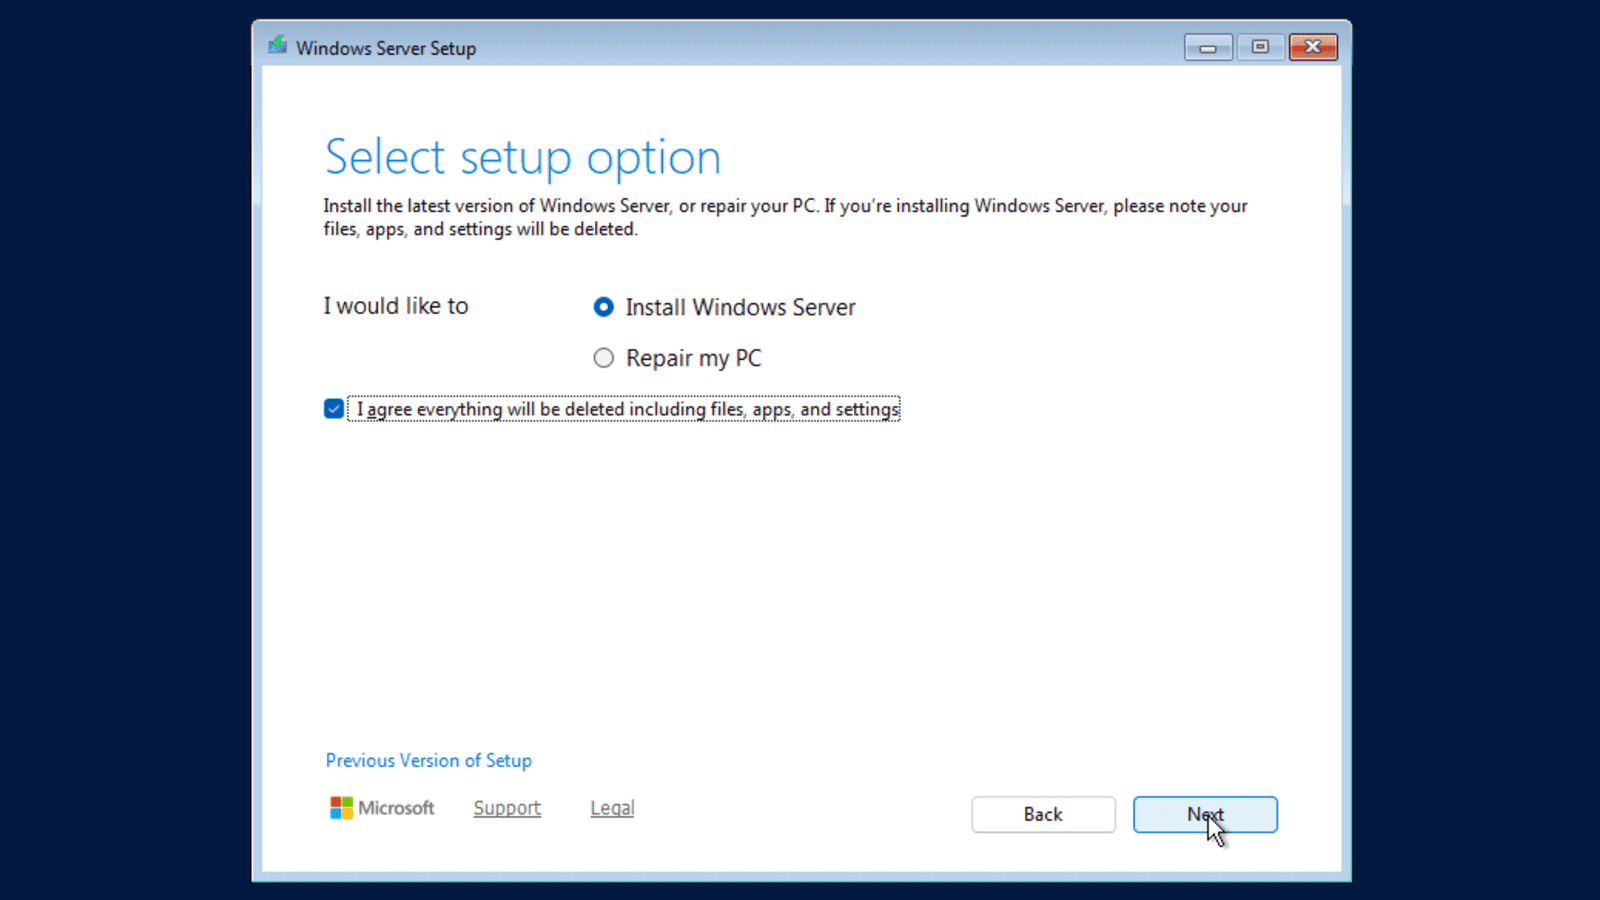Image resolution: width=1600 pixels, height=900 pixels.
Task: Click the Next button
Action: coord(1205,814)
